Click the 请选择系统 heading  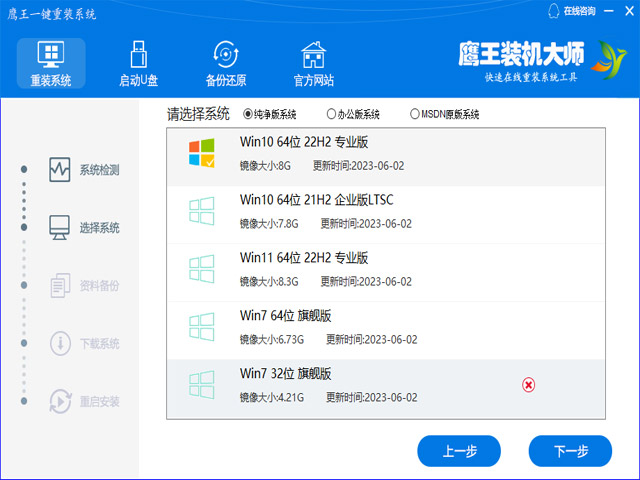198,114
